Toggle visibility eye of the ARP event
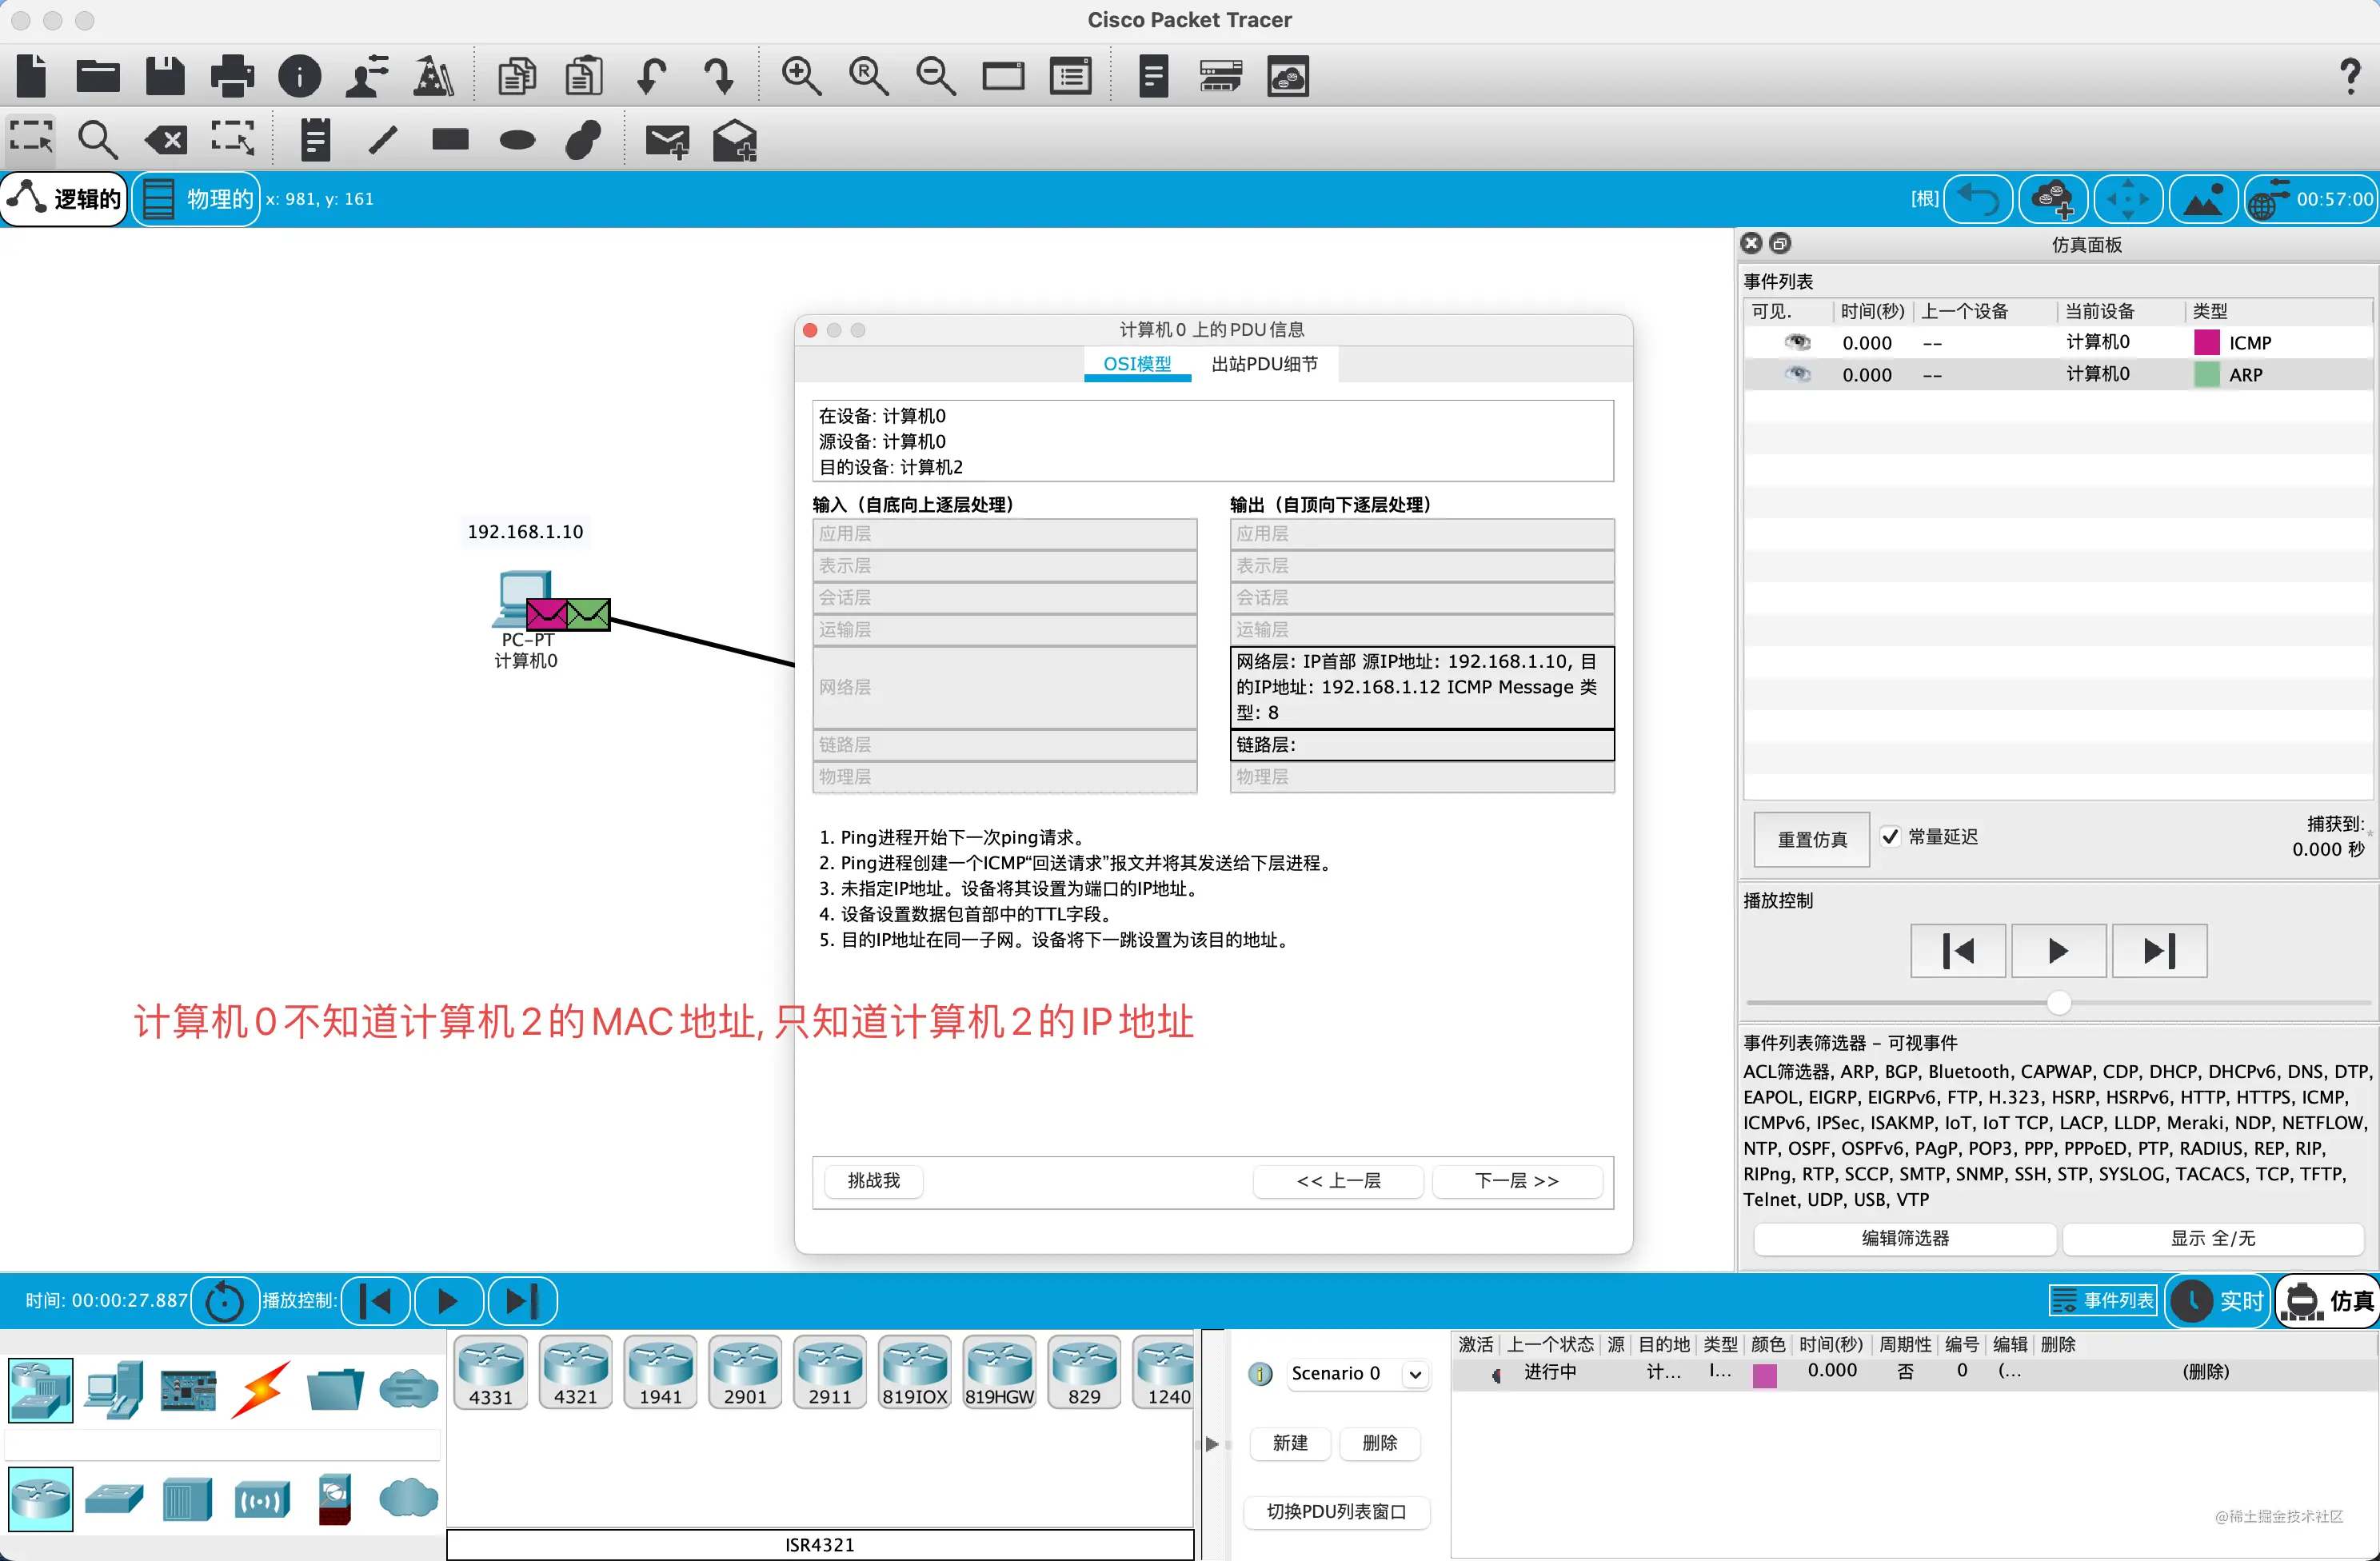The height and width of the screenshot is (1561, 2380). click(x=1797, y=374)
